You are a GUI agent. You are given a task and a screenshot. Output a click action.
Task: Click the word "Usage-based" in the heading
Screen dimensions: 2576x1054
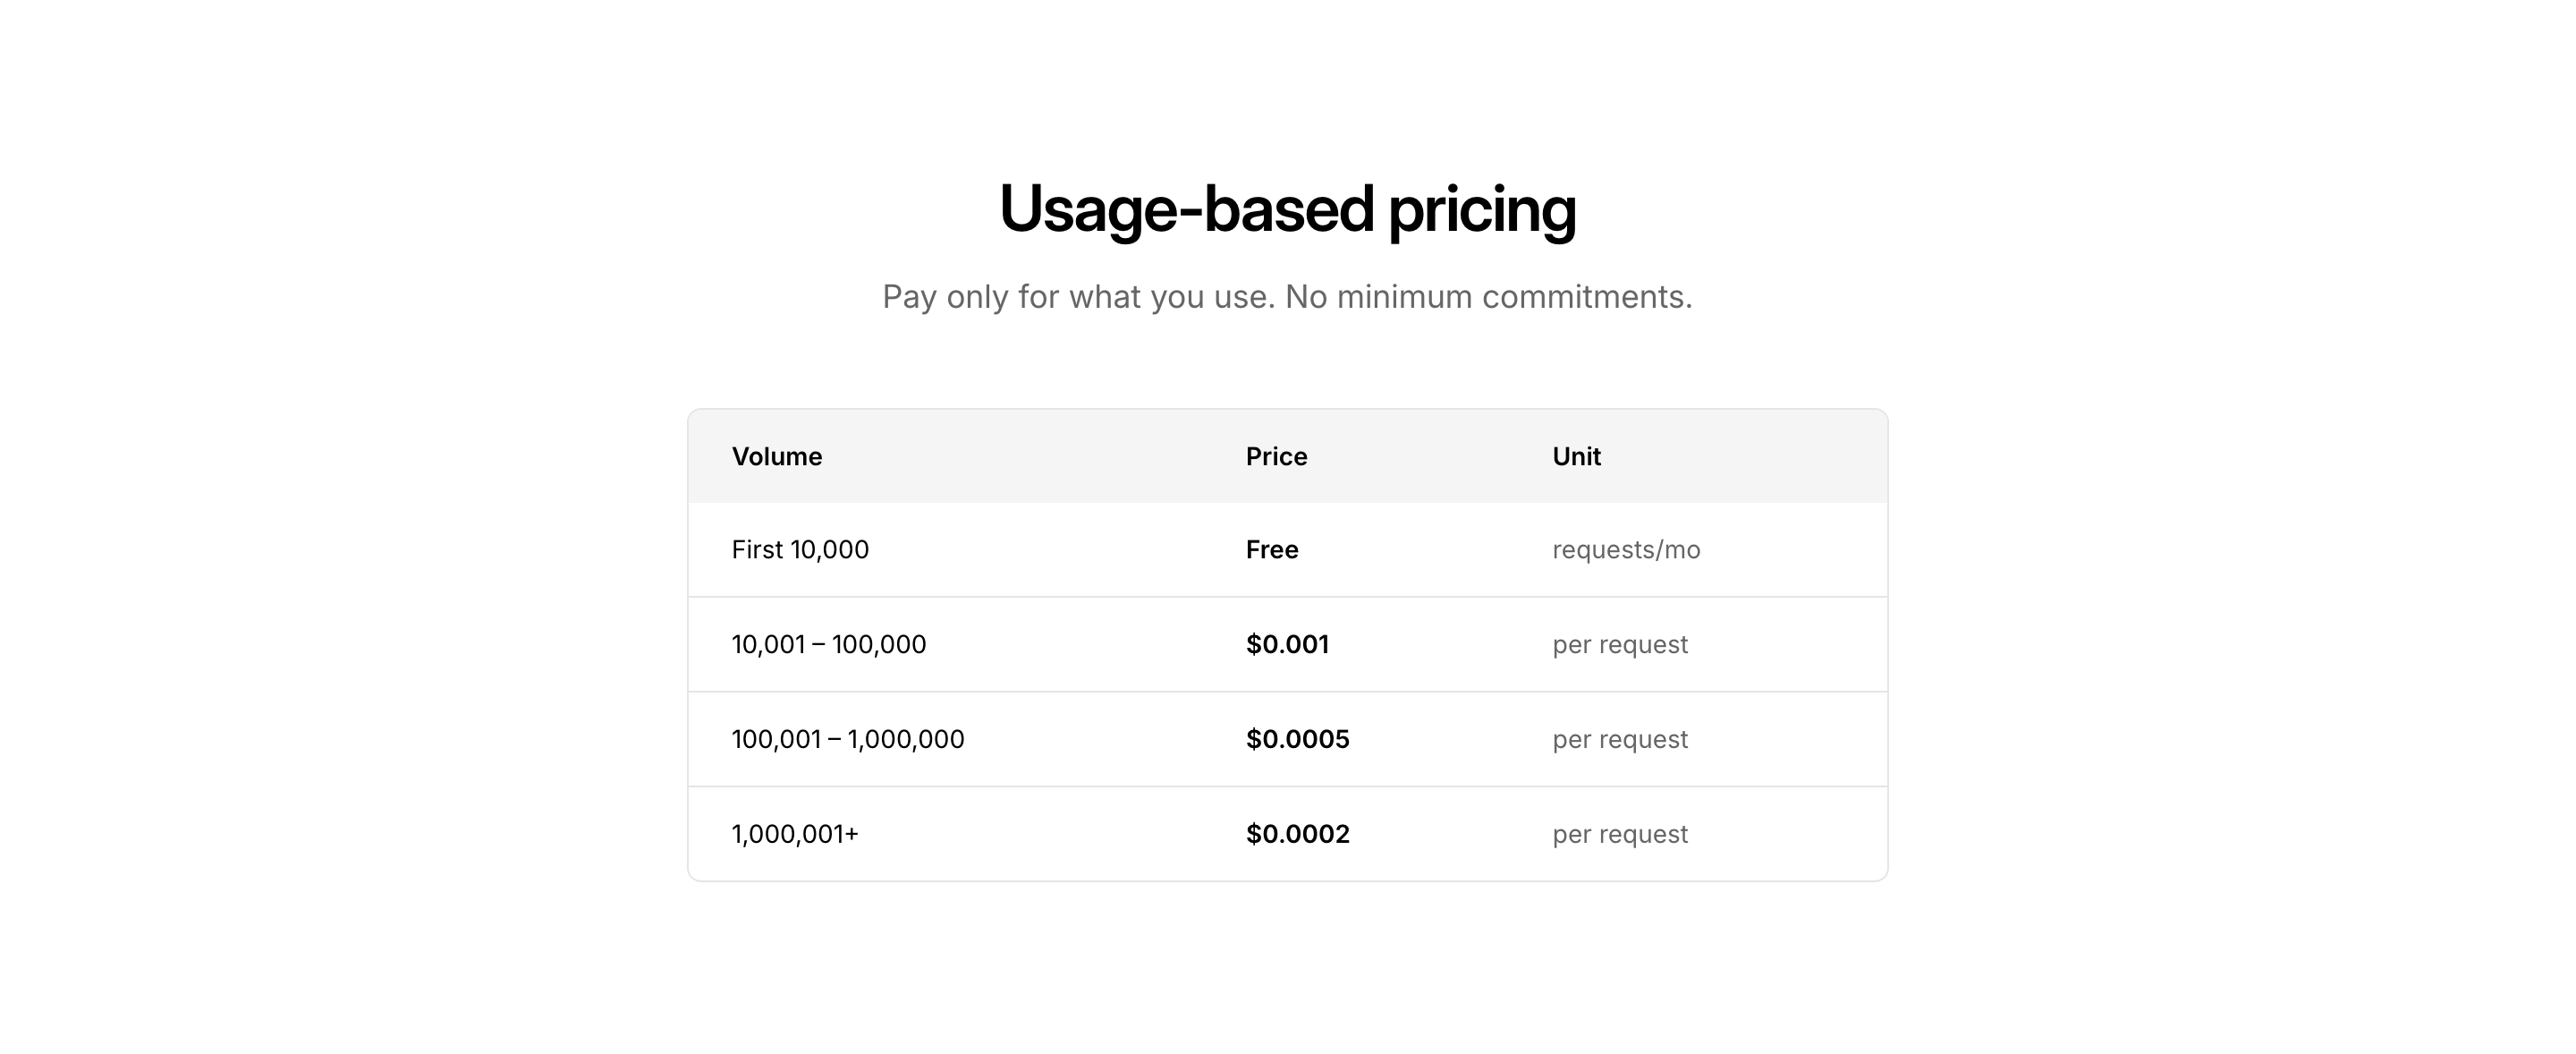[x=1186, y=209]
